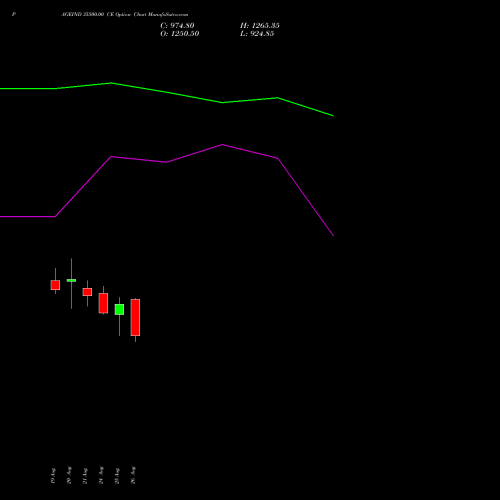Image resolution: width=500 pixels, height=500 pixels.
Task: Click the 20 Aug date axis label
Action: click(69, 475)
